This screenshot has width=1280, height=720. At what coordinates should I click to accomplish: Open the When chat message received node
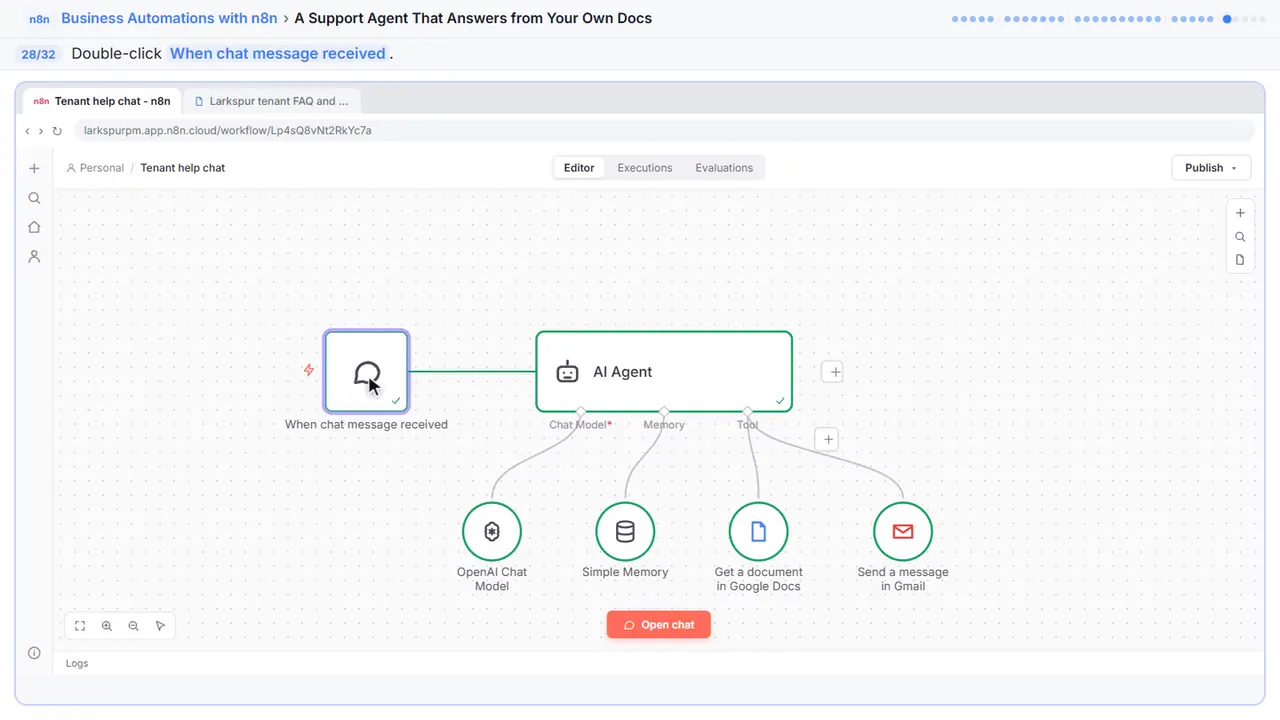pyautogui.click(x=366, y=371)
